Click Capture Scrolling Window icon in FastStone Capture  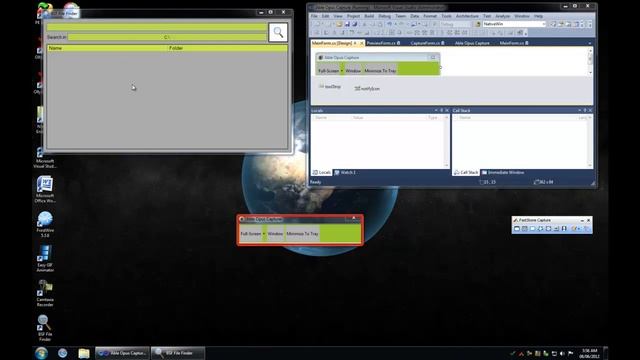[x=556, y=229]
